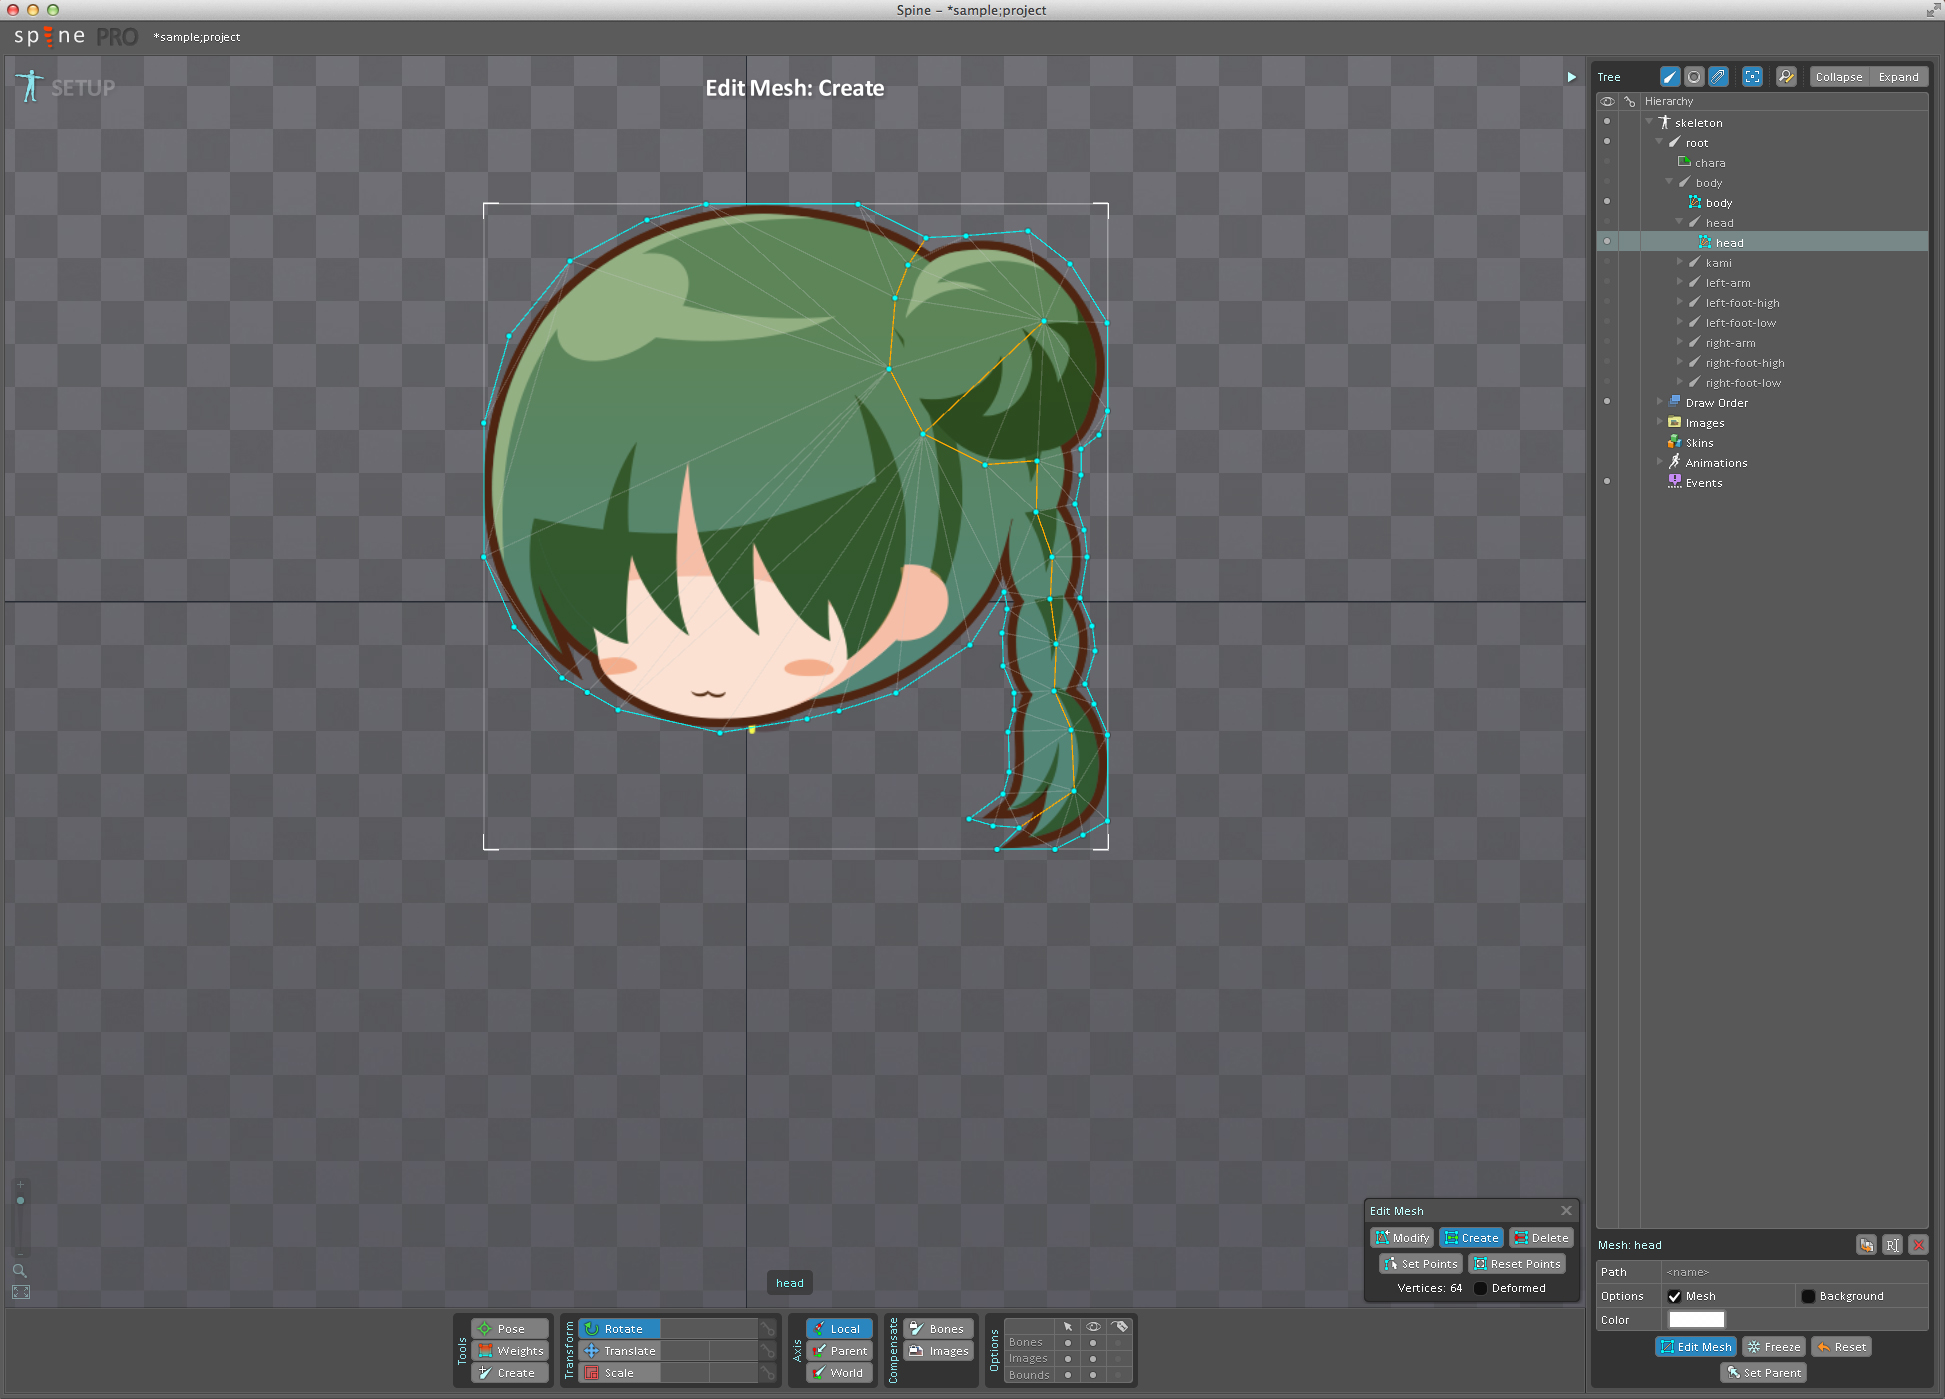Click the center-on-selection icon in Tree header
Viewport: 1945px width, 1399px height.
point(1752,77)
